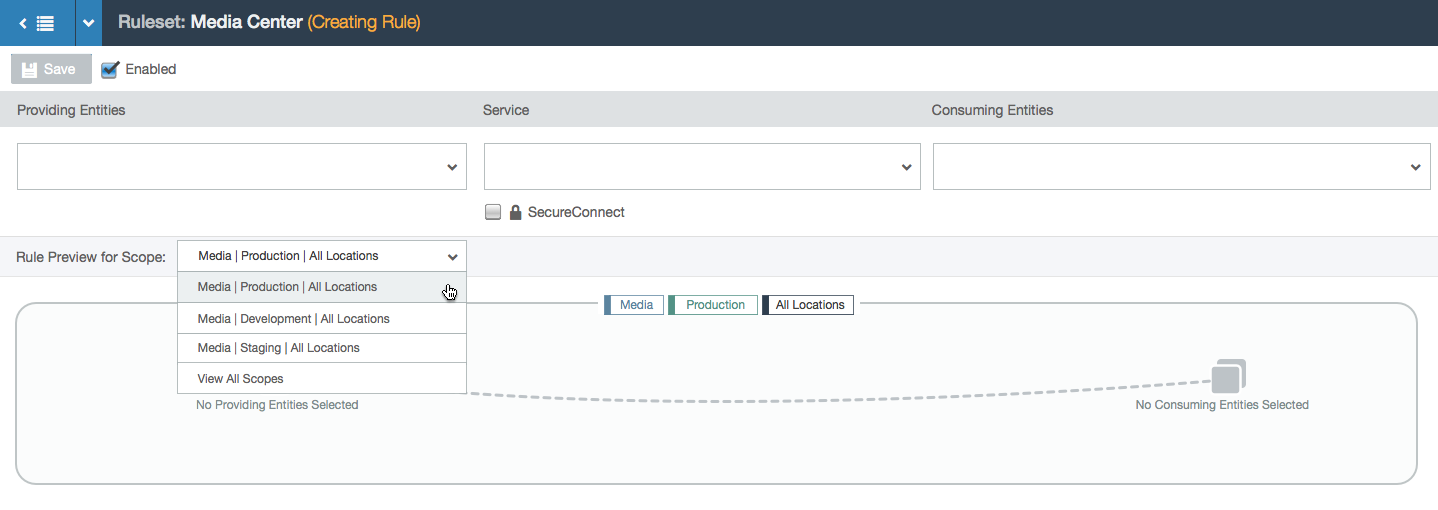Click the SecureConnect lock icon
This screenshot has height=510, width=1438.
[x=515, y=212]
